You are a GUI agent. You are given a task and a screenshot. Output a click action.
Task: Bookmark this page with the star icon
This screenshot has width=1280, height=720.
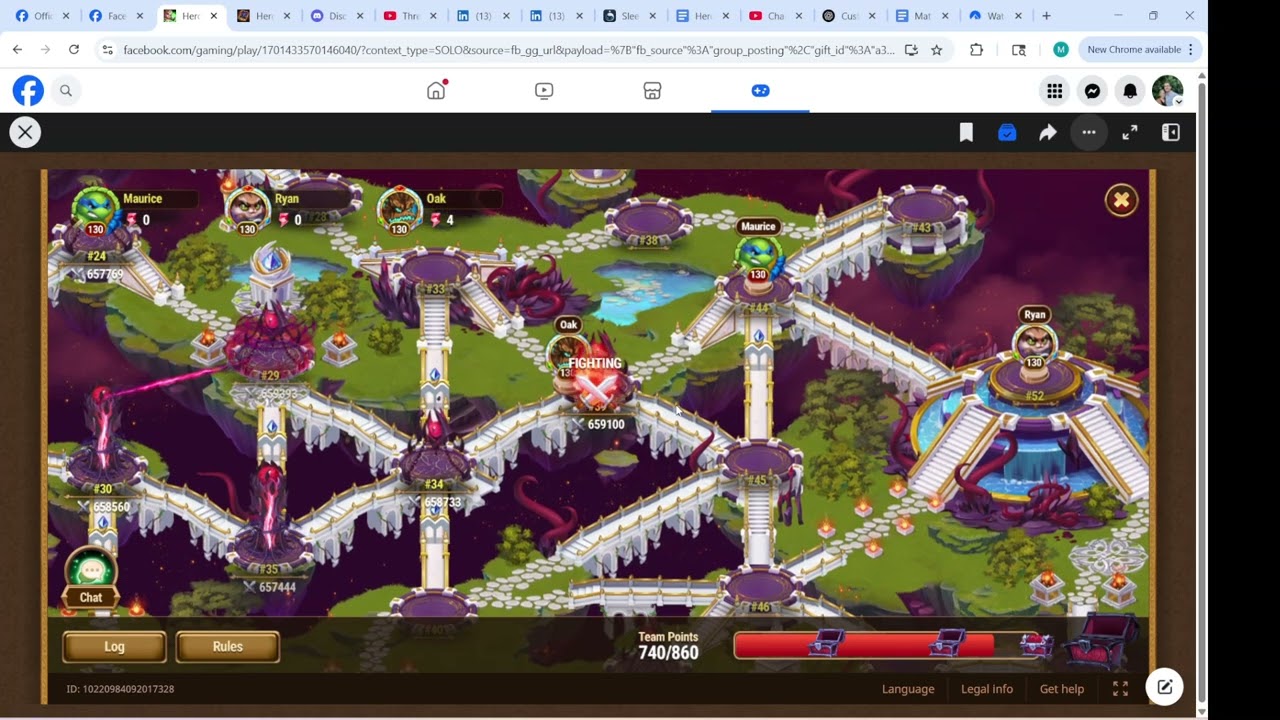[936, 49]
